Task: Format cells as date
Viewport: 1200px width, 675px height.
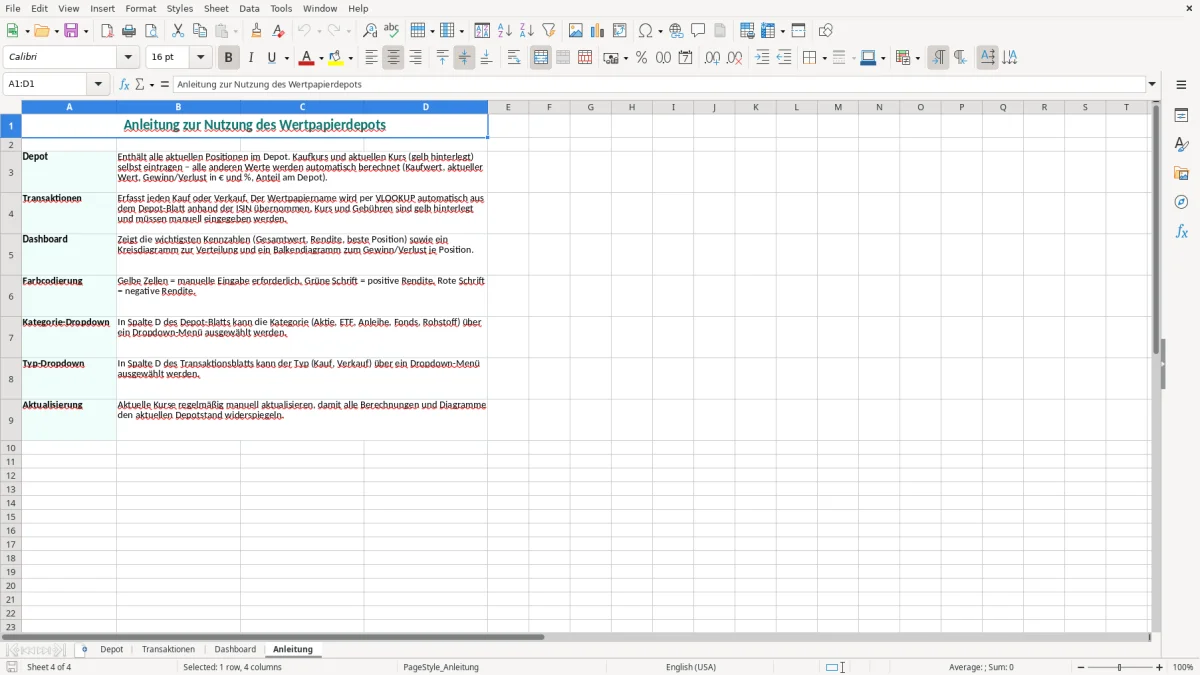Action: pos(686,58)
